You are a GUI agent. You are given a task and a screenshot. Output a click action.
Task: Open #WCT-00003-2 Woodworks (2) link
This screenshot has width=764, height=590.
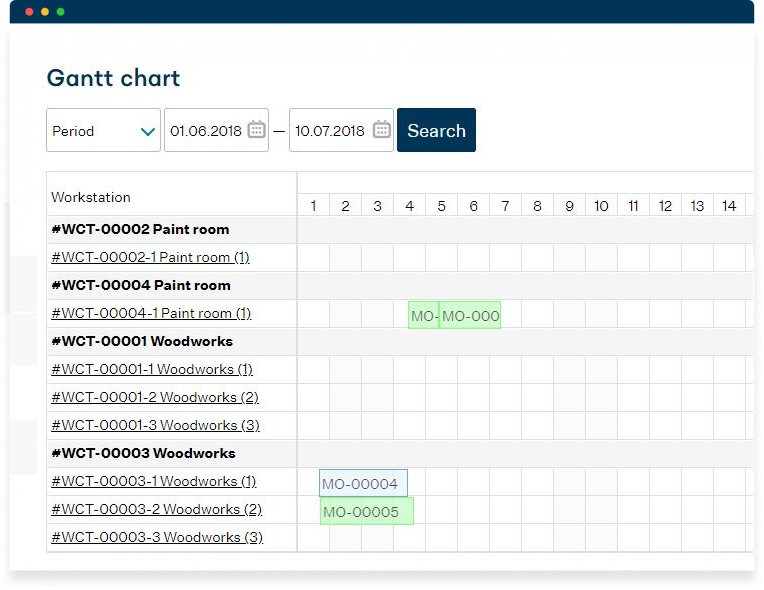click(x=156, y=509)
